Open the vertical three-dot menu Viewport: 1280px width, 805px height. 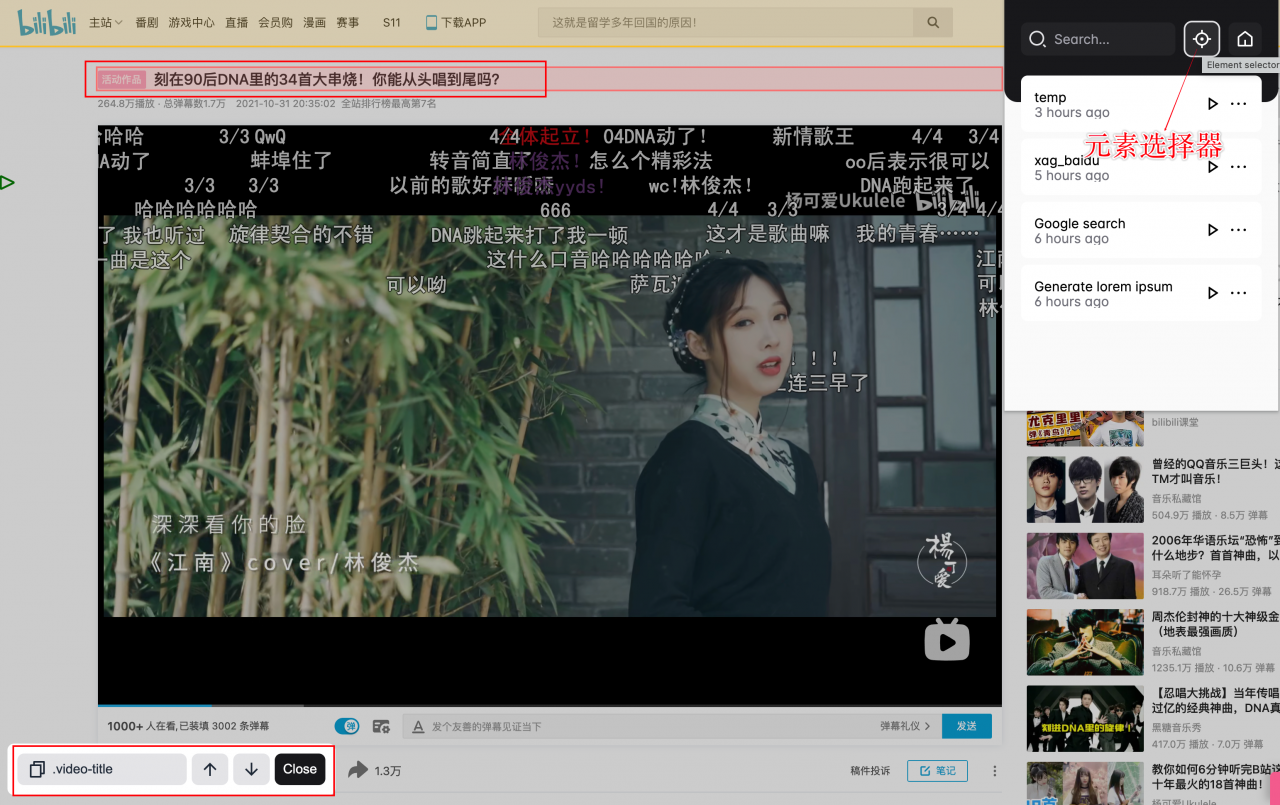[x=994, y=771]
